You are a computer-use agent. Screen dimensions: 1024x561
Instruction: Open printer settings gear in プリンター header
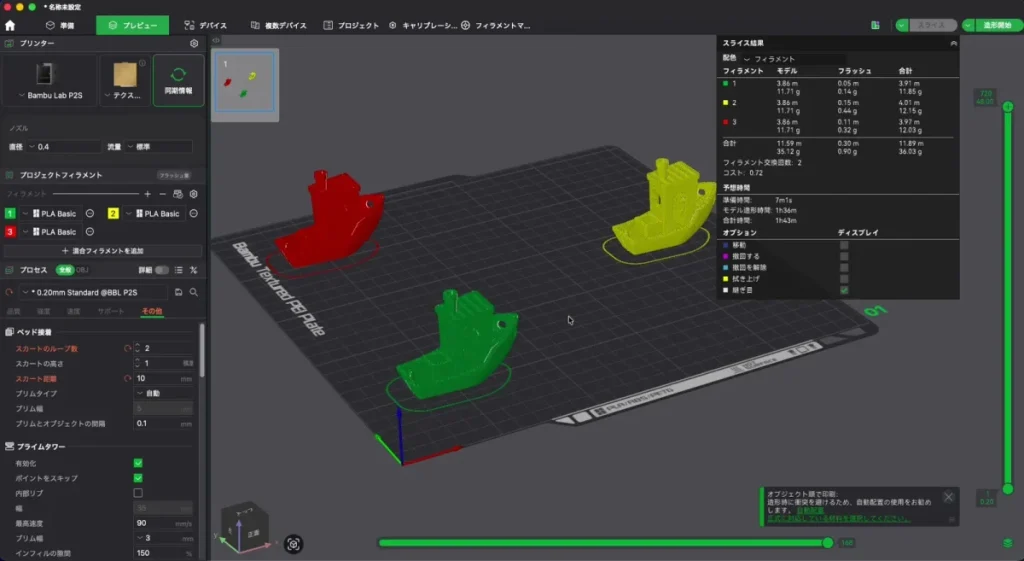coord(194,43)
